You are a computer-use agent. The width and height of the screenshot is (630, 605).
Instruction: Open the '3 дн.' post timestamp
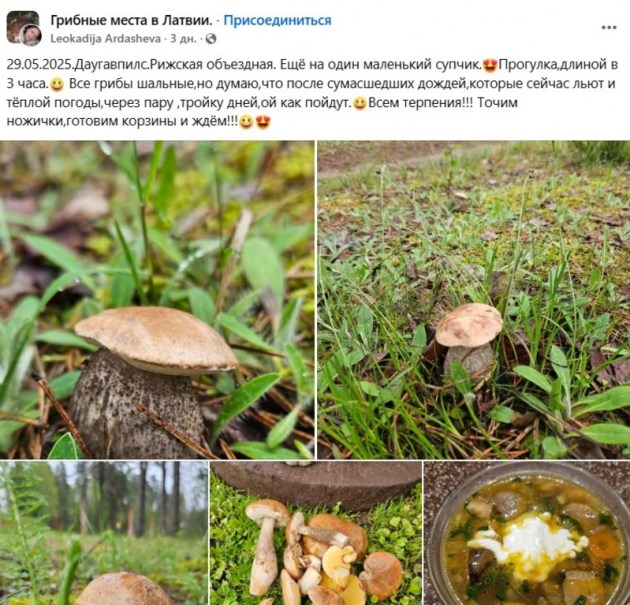point(184,39)
